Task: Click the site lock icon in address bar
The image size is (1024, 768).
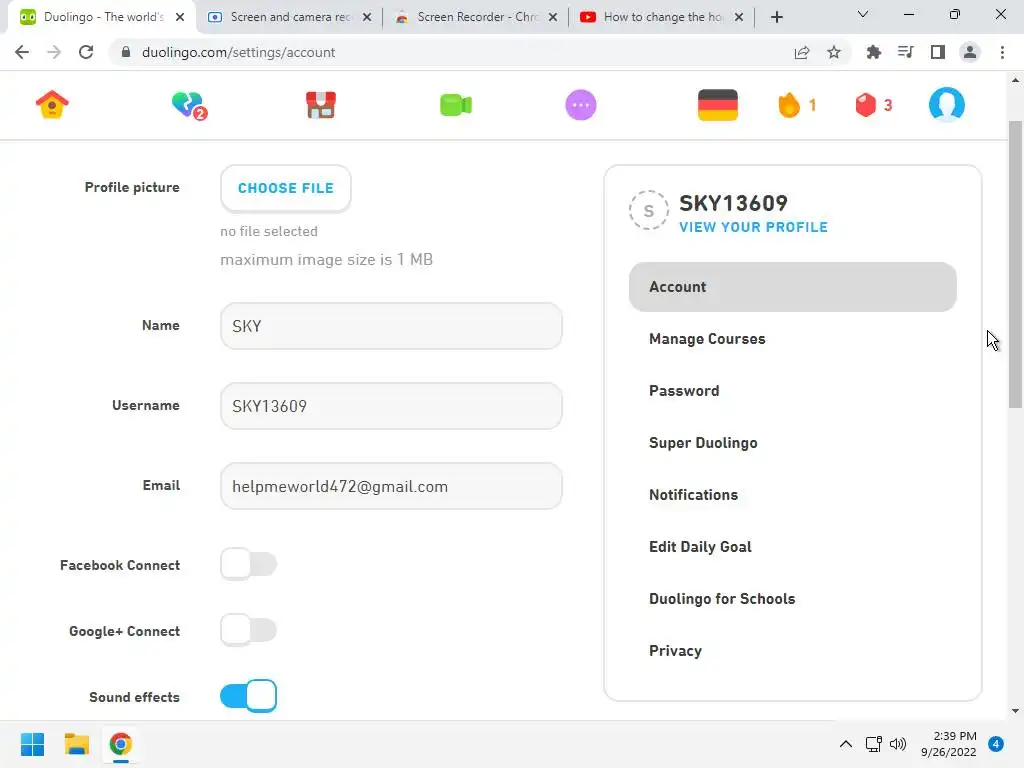Action: [126, 52]
